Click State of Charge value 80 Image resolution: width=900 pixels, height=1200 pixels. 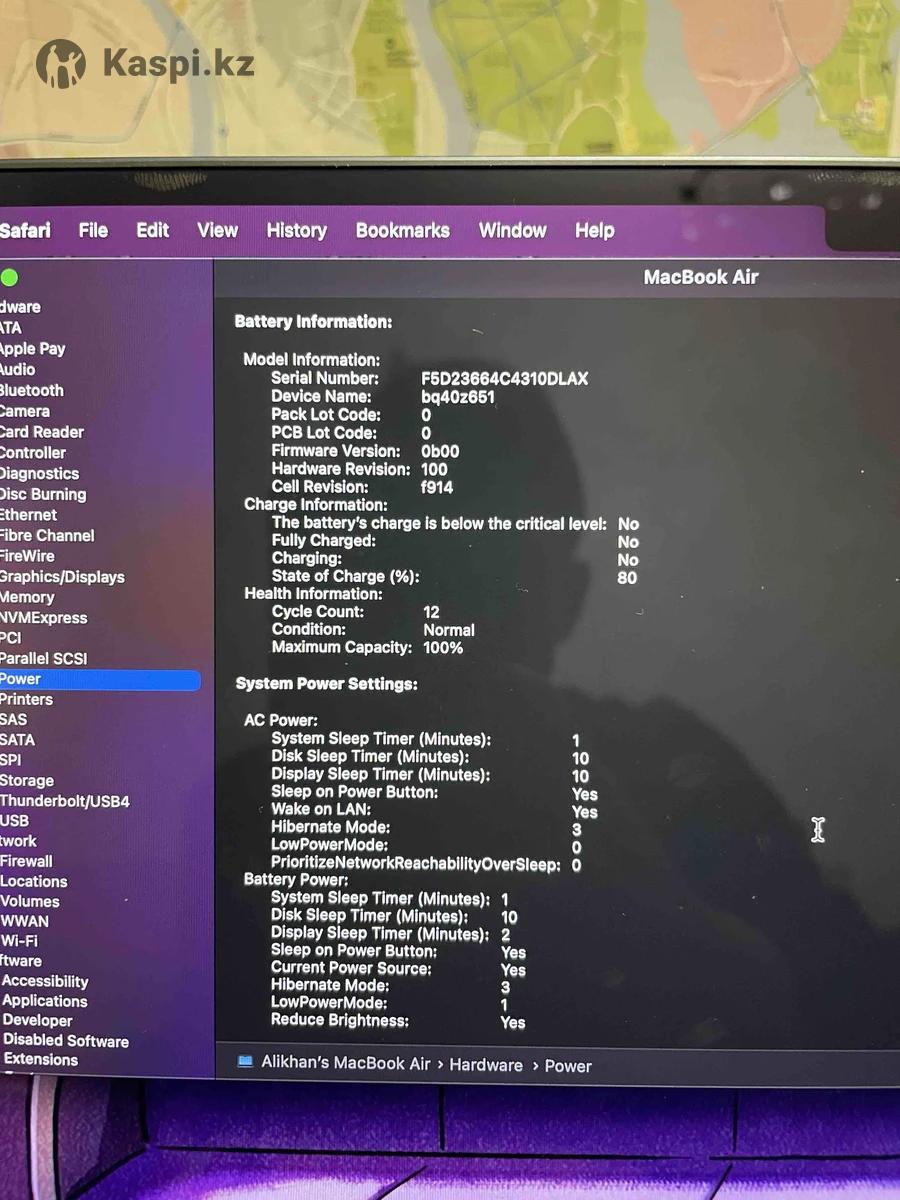tap(627, 578)
